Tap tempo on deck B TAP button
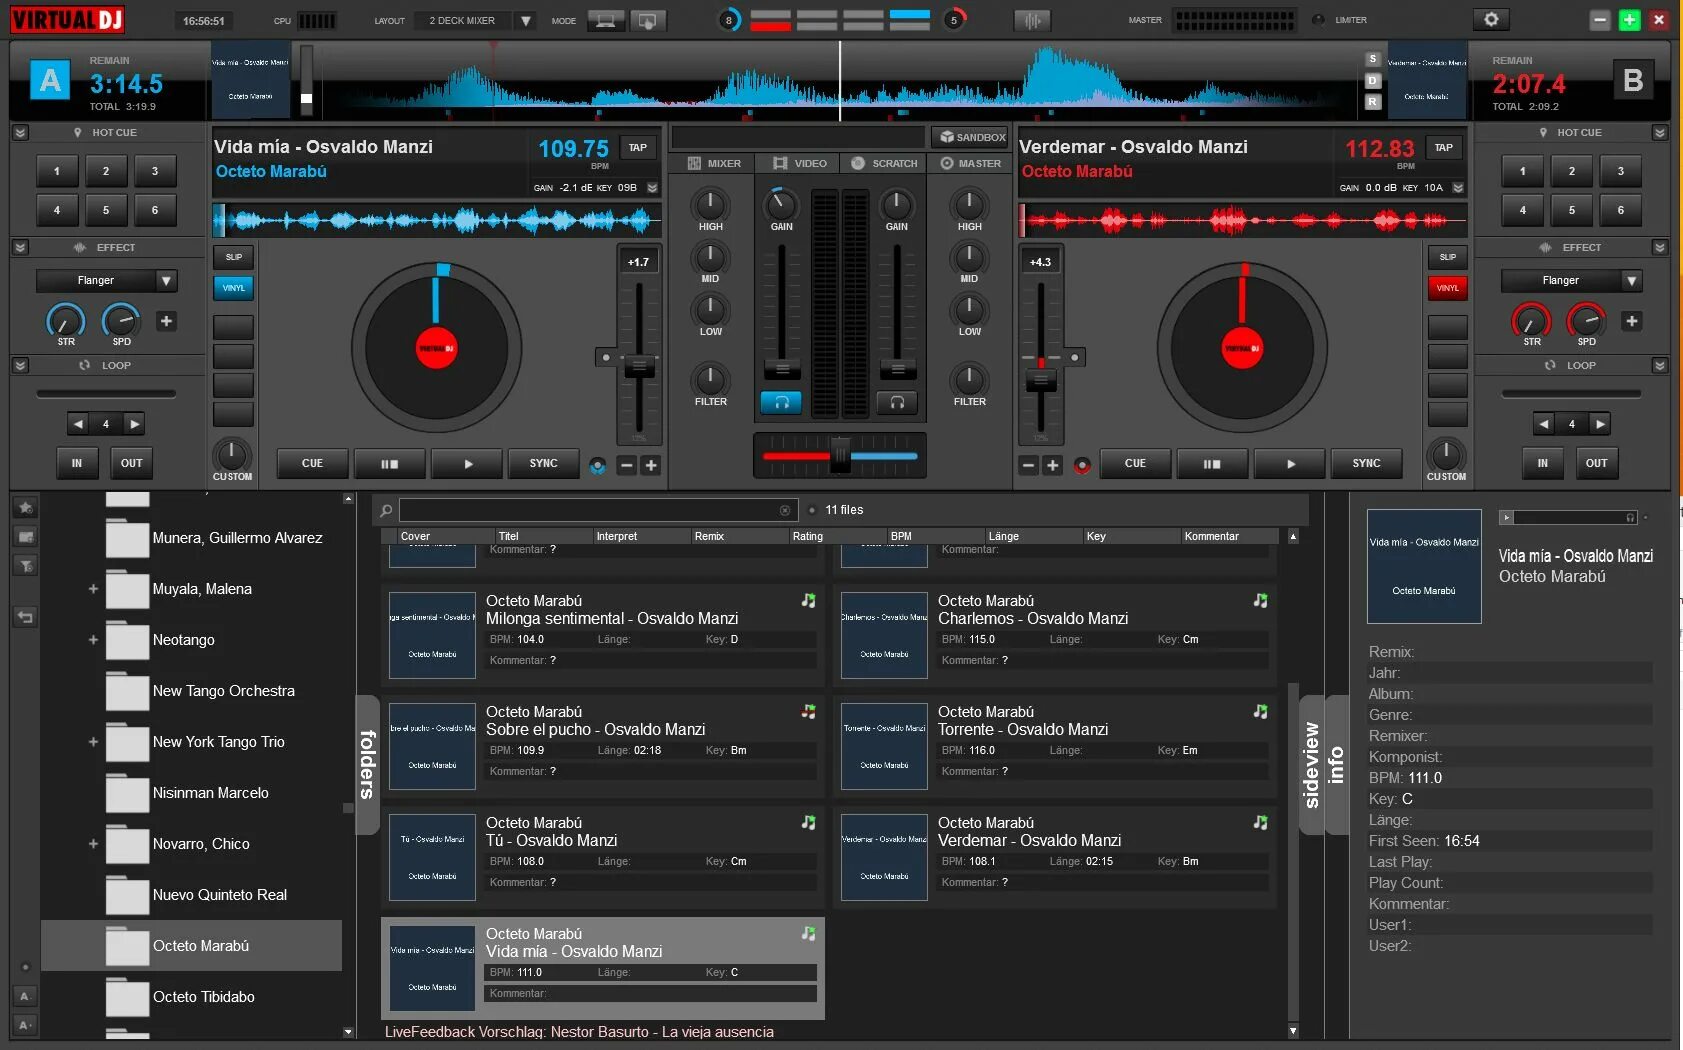Viewport: 1683px width, 1050px height. [1443, 148]
